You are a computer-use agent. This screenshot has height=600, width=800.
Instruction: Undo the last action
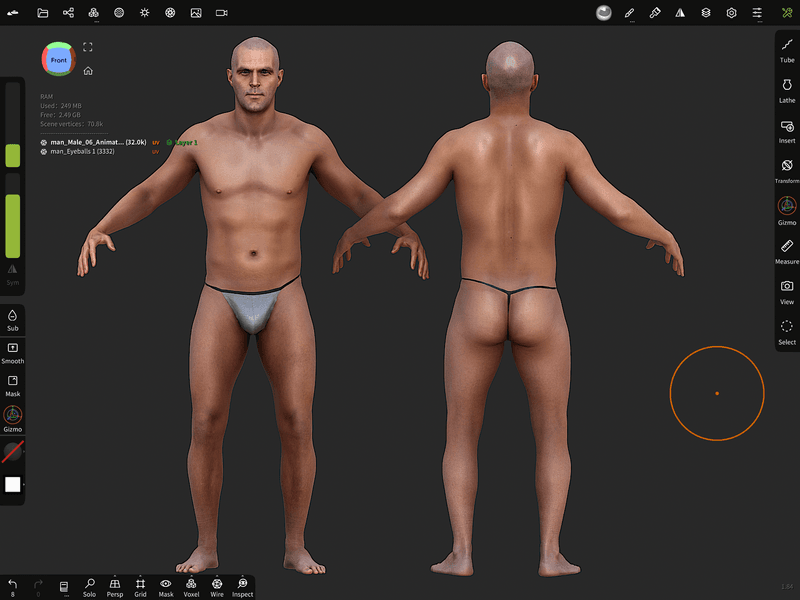click(13, 587)
